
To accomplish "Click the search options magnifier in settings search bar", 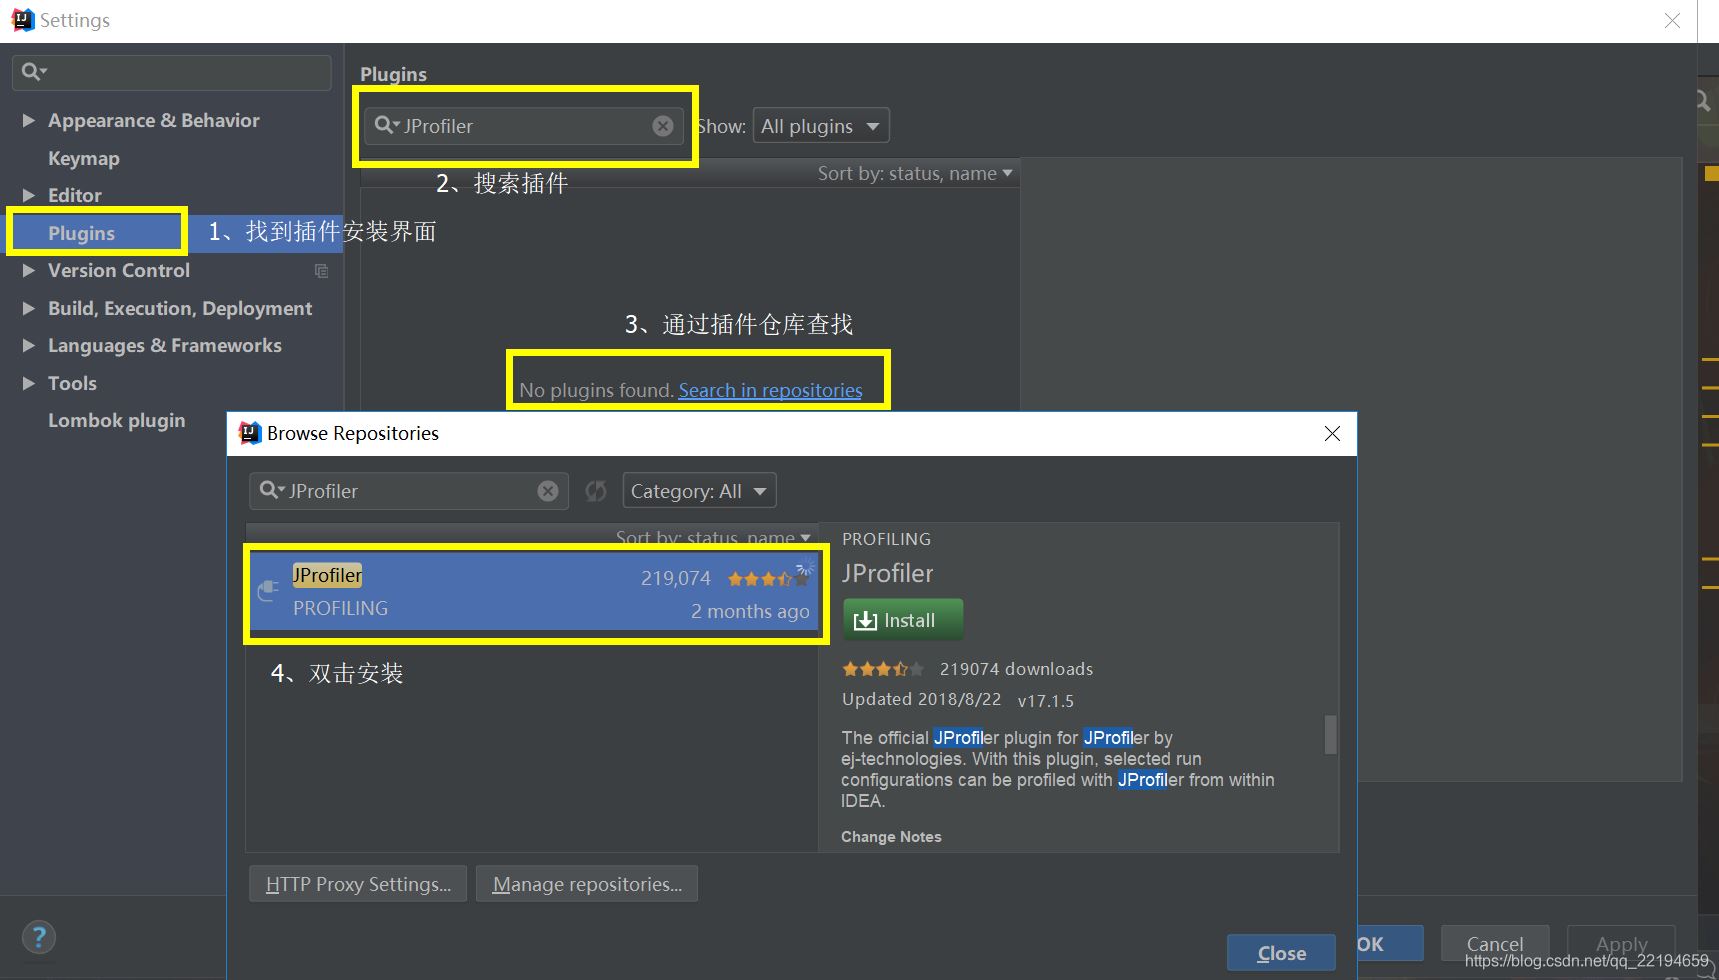I will 33,71.
